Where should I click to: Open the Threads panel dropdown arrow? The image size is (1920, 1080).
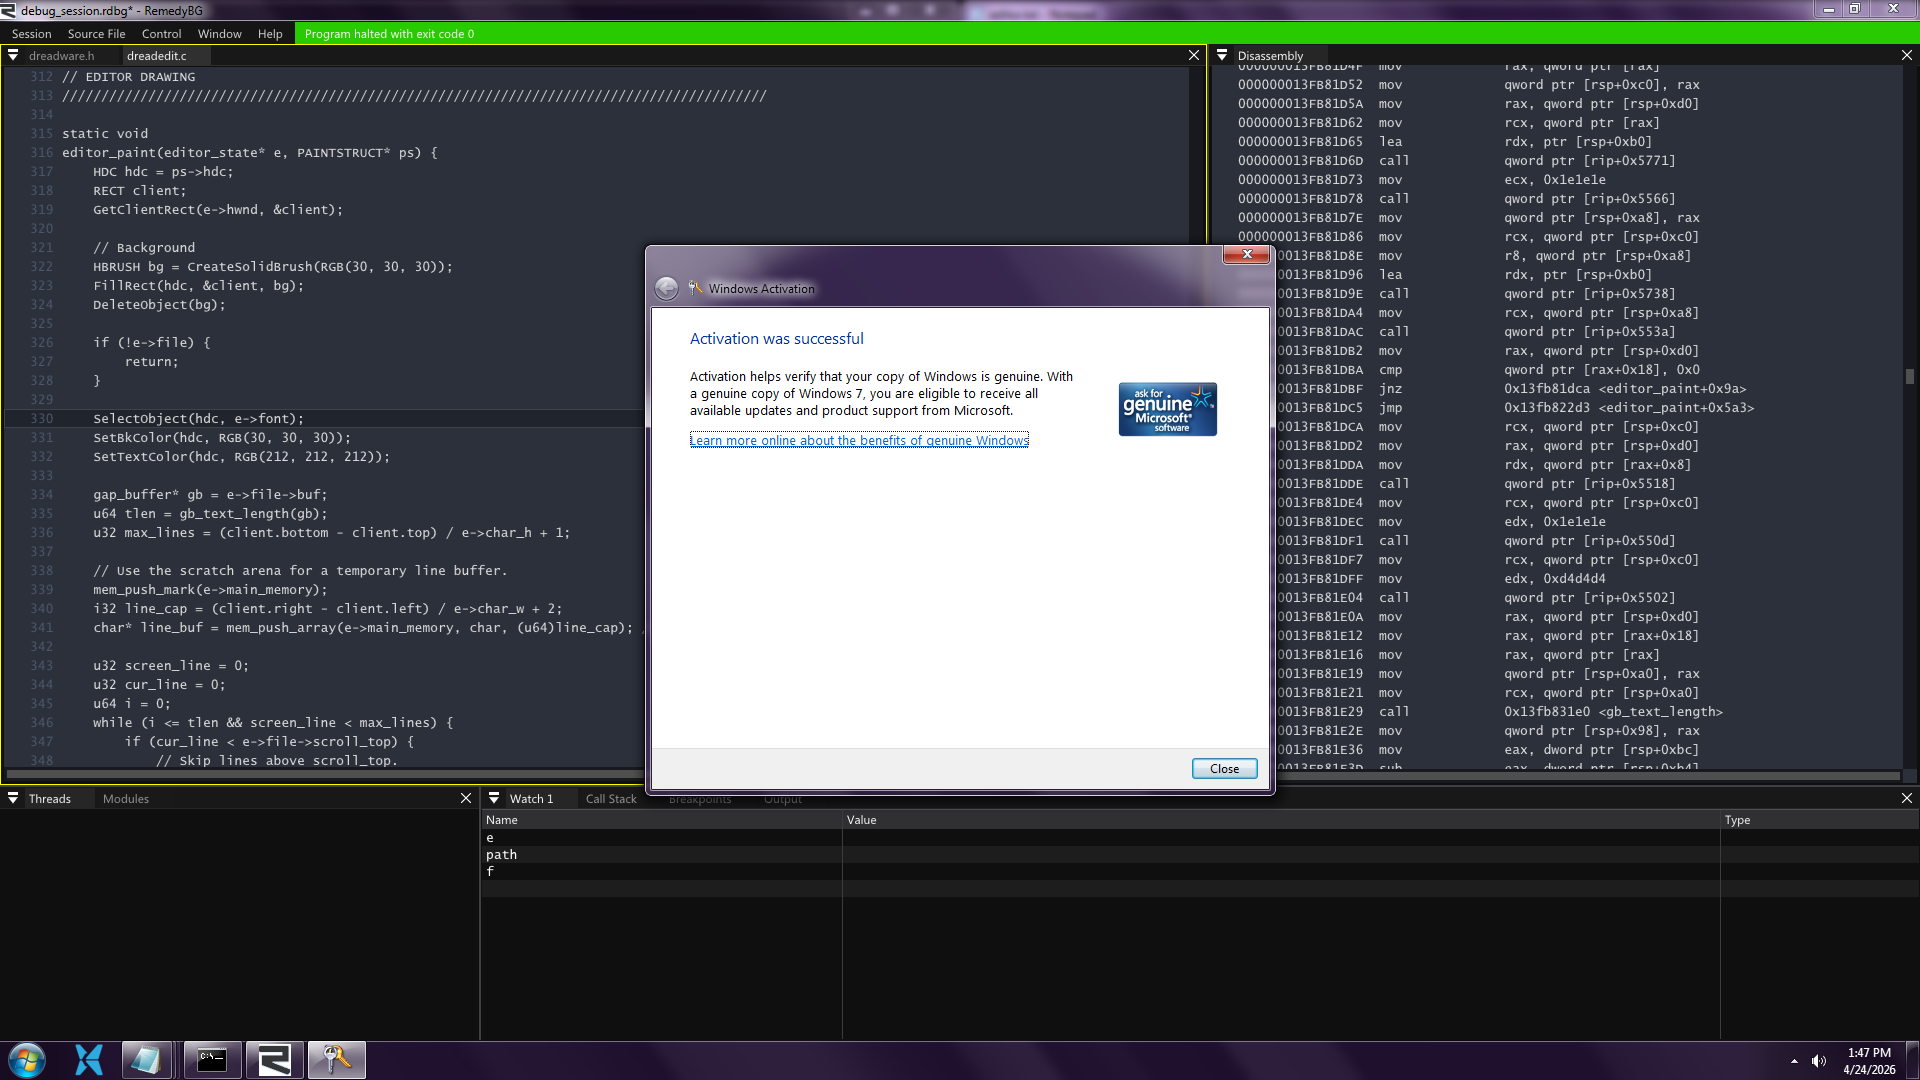click(13, 798)
